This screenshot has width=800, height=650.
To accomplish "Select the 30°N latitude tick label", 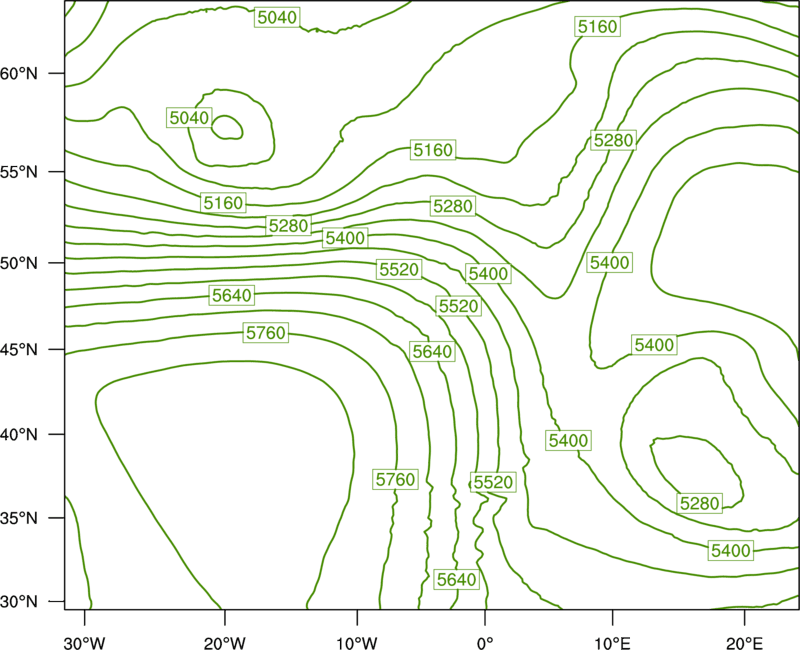I will click(x=19, y=602).
